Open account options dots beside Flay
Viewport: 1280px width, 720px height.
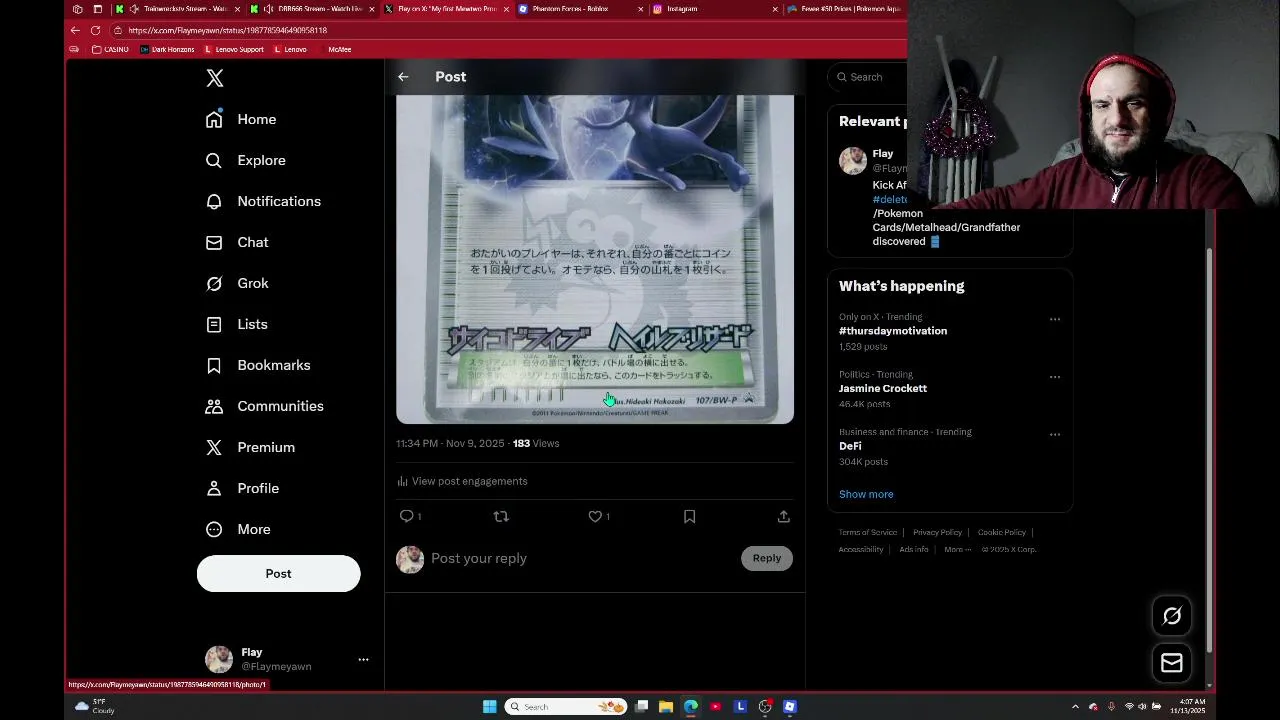click(x=363, y=659)
